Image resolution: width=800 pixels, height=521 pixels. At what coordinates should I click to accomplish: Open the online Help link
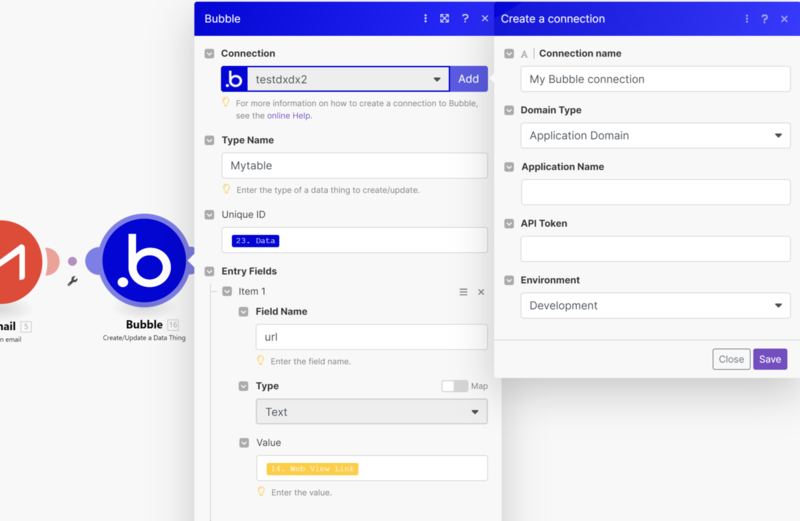click(x=288, y=116)
